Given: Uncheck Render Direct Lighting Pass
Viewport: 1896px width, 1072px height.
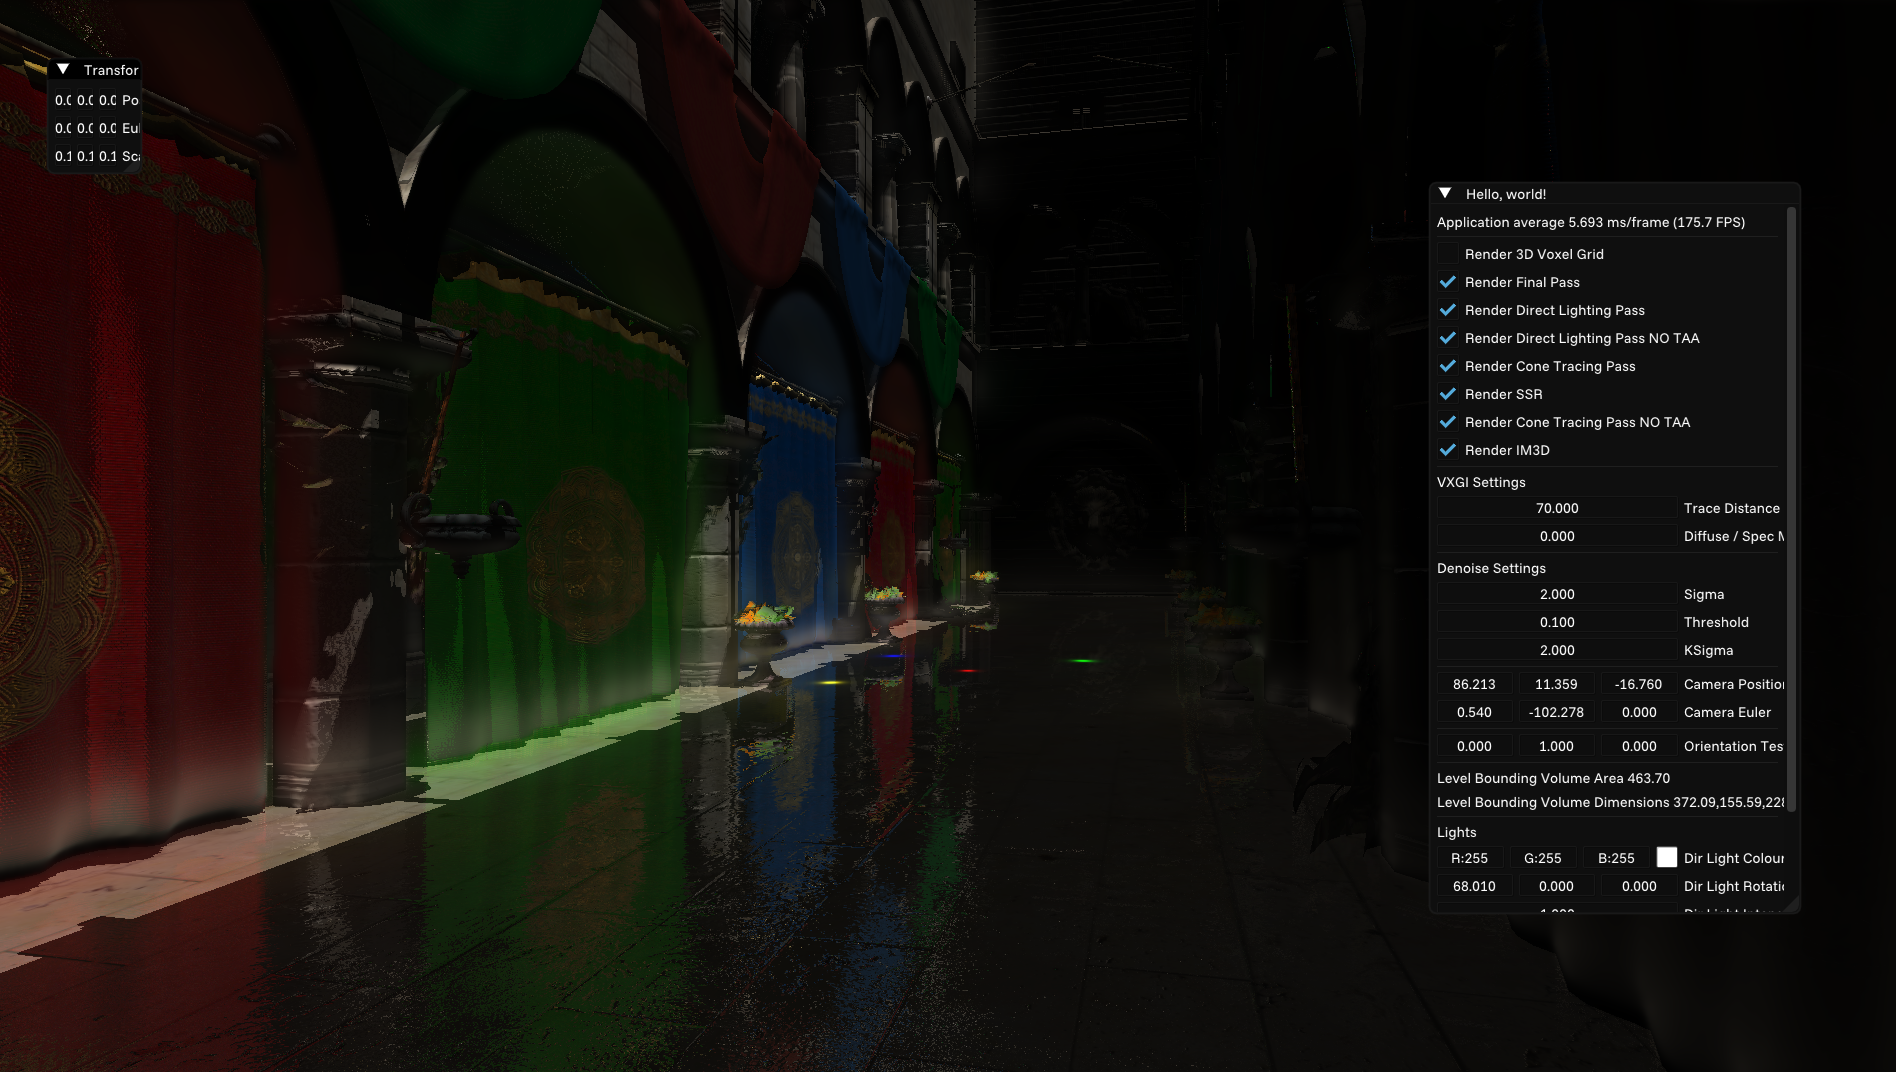Looking at the screenshot, I should click(1448, 310).
